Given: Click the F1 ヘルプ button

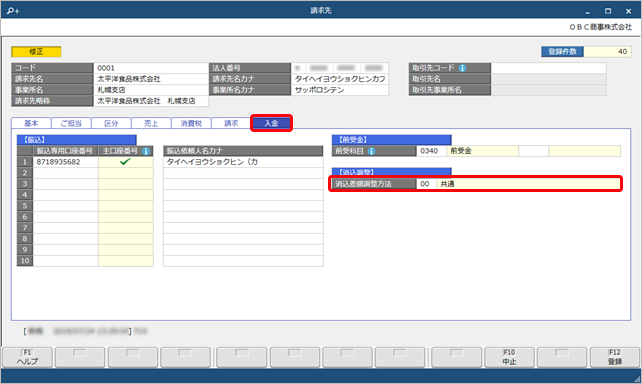Looking at the screenshot, I should tap(27, 357).
